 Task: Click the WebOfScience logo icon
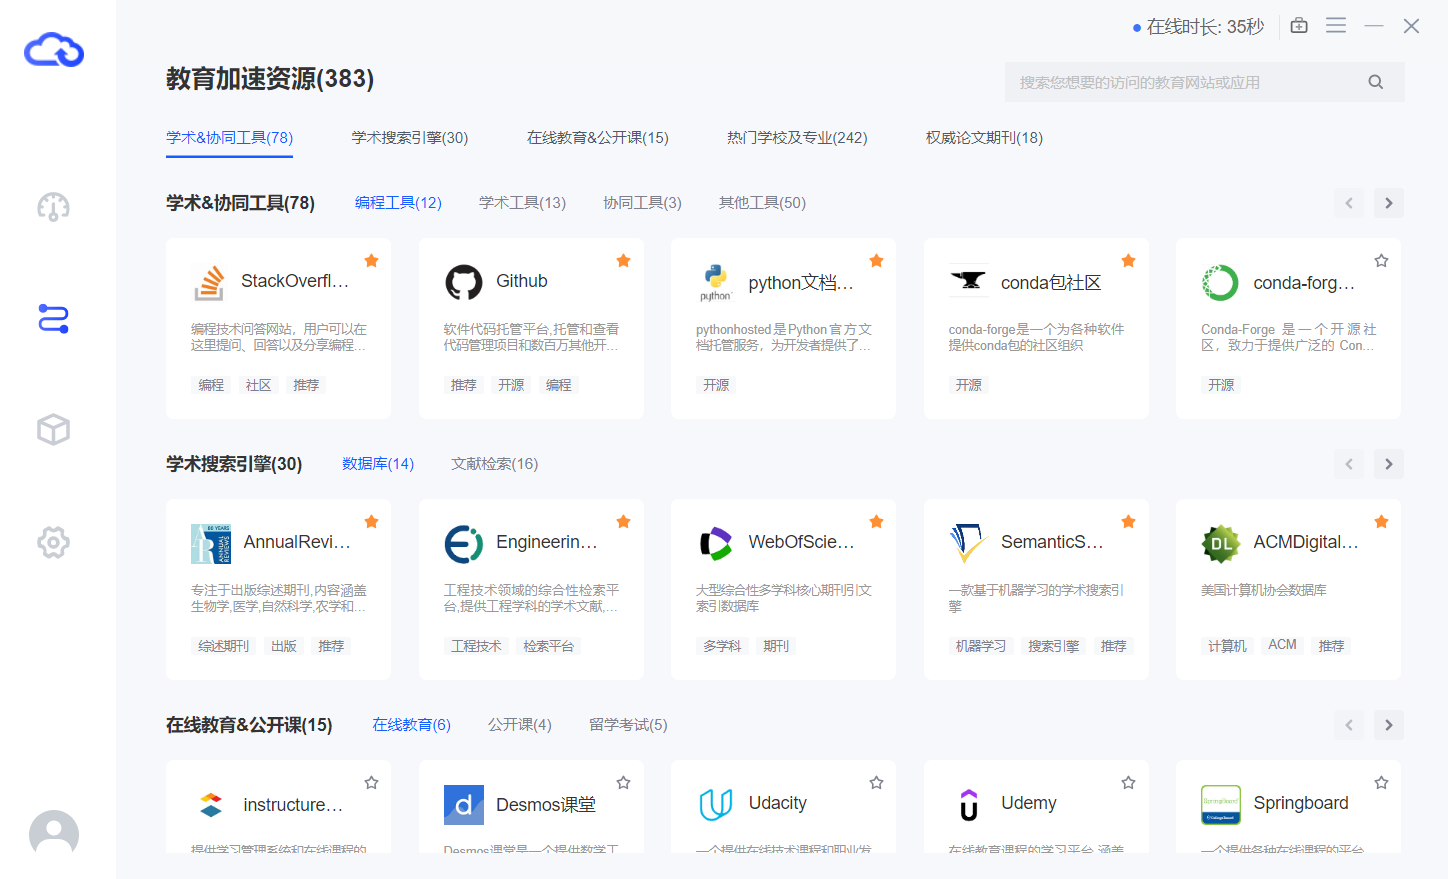(715, 544)
